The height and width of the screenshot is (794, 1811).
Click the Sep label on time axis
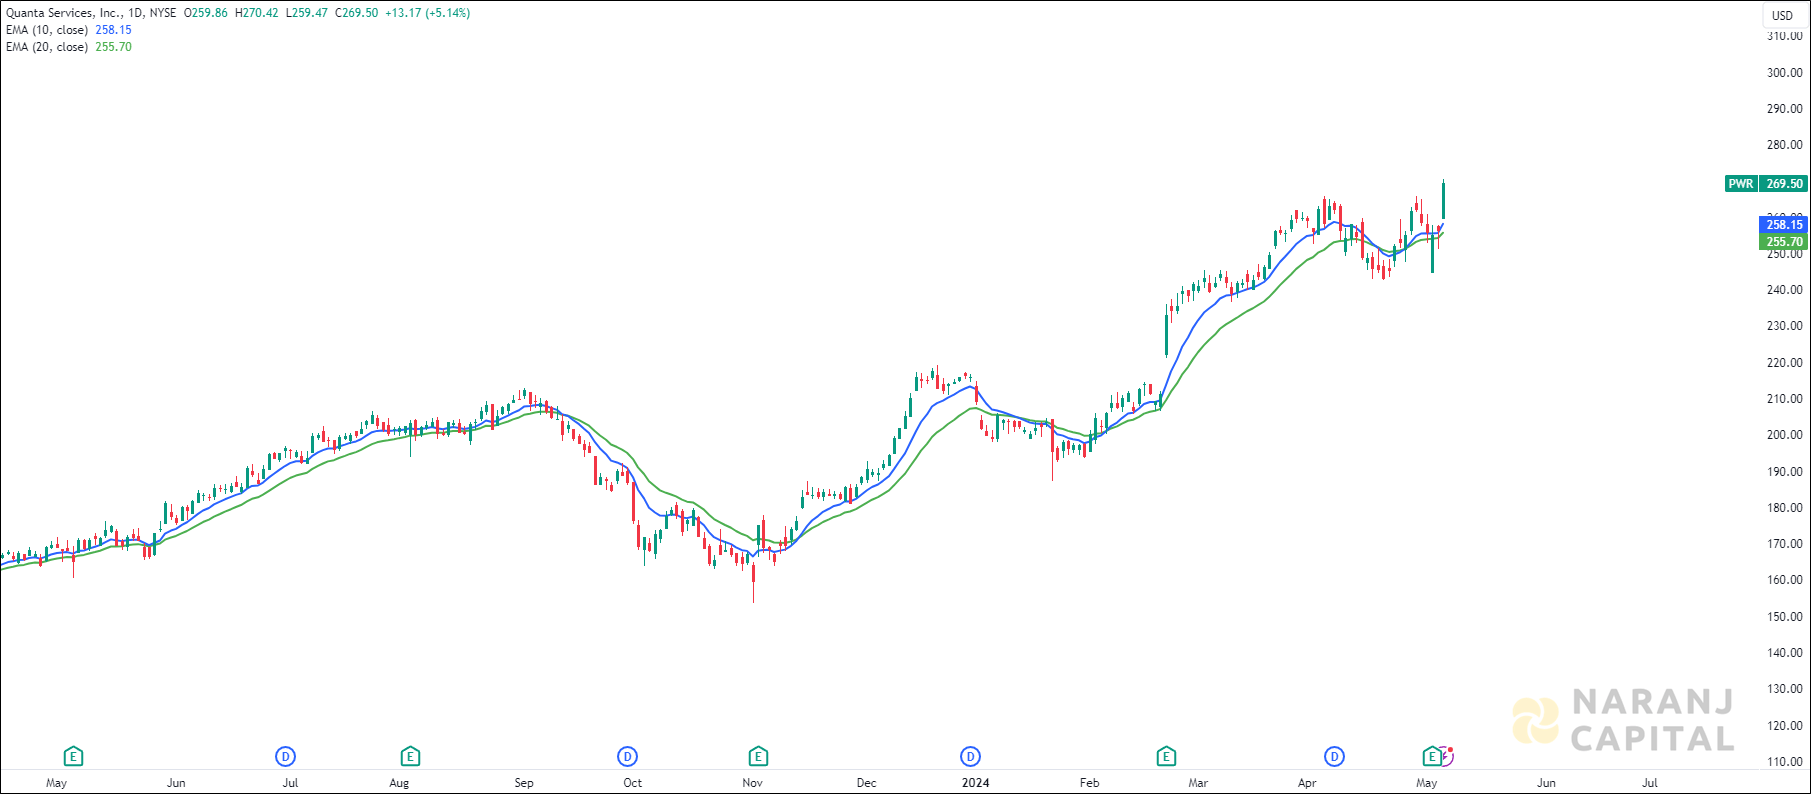click(524, 783)
